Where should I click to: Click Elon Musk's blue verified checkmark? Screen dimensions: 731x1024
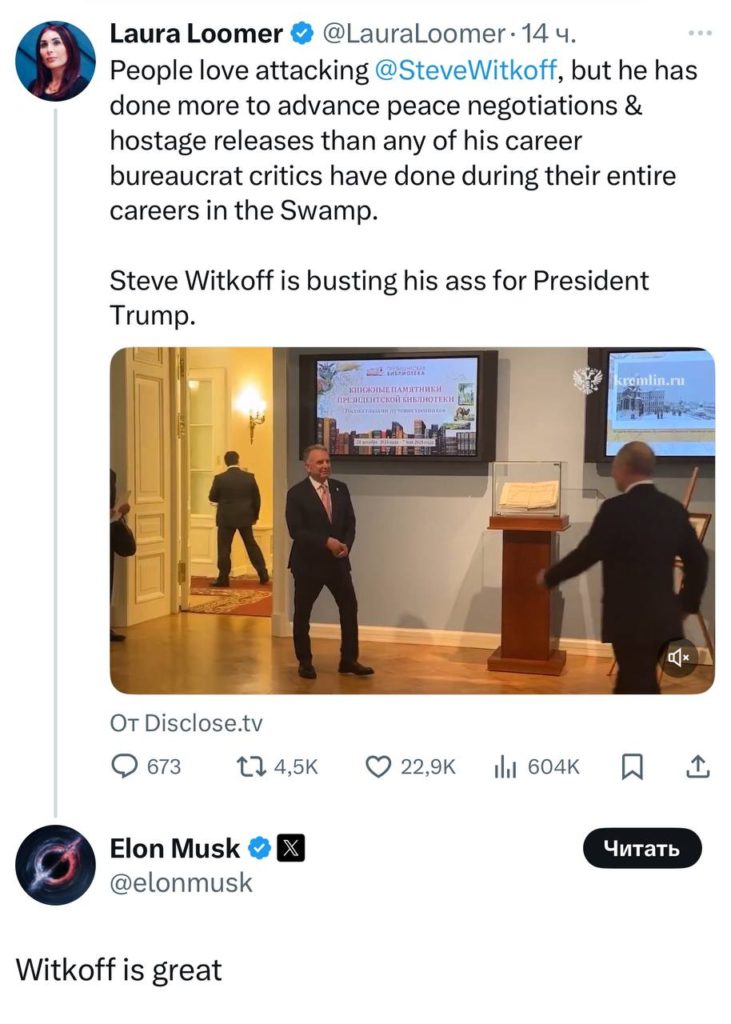click(x=259, y=849)
